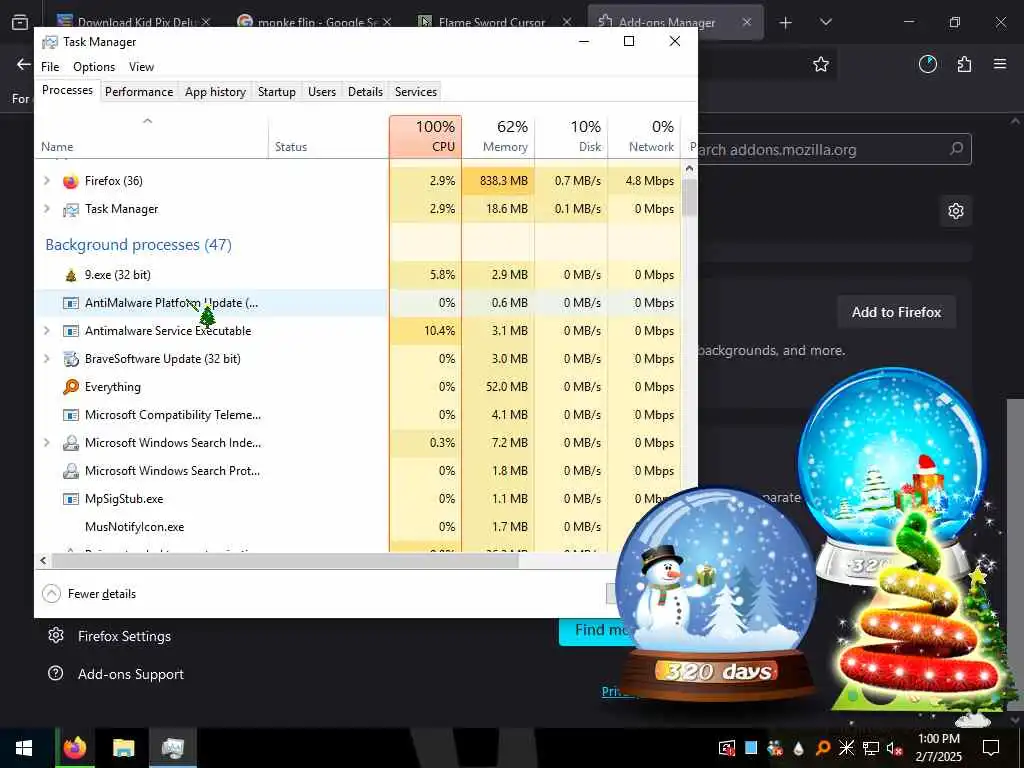
Task: Open Firefox Settings link in sidebar
Action: pyautogui.click(x=109, y=636)
